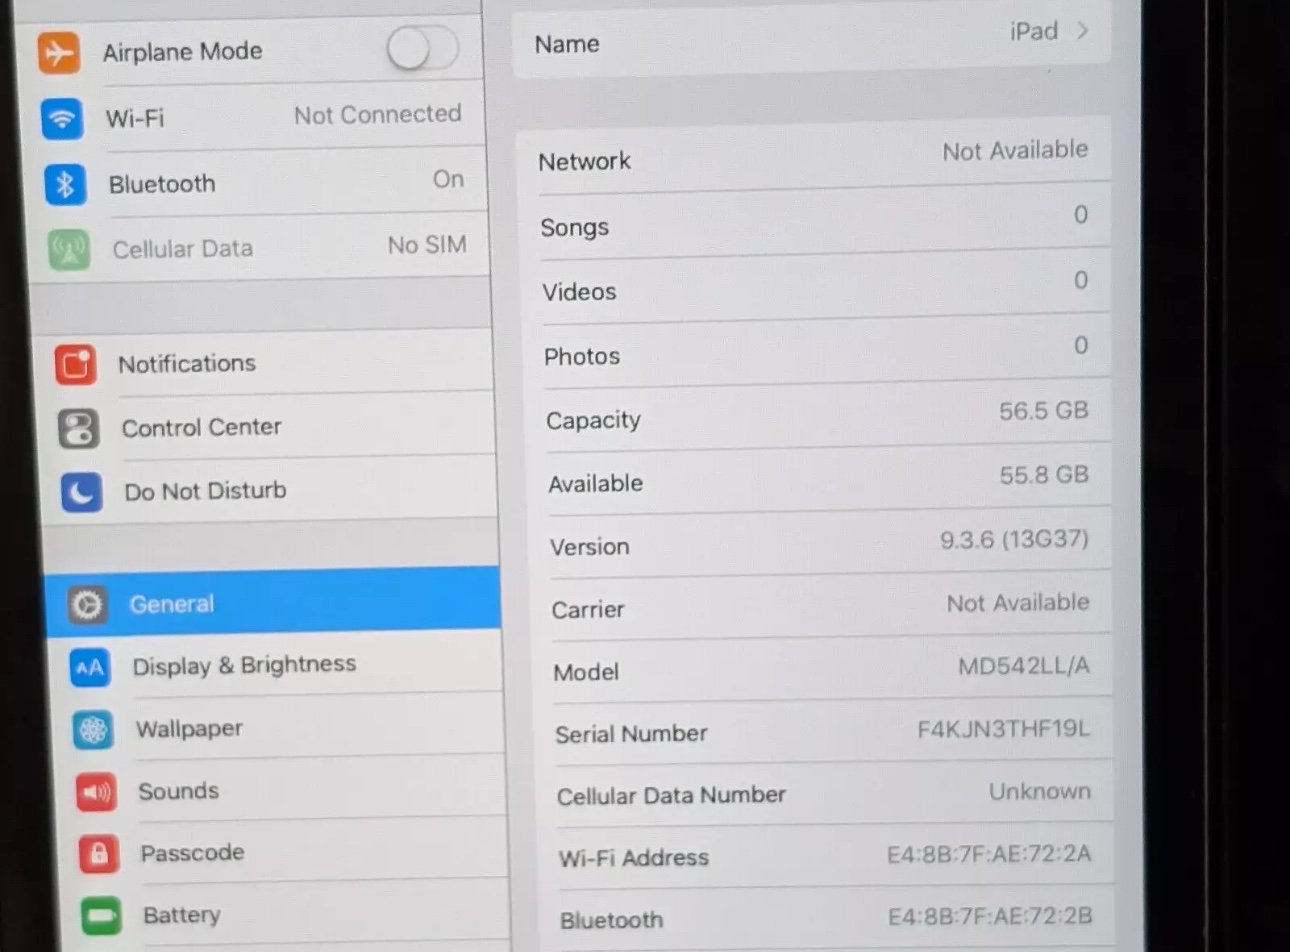Select Do Not Disturb in sidebar
This screenshot has width=1290, height=952.
205,491
